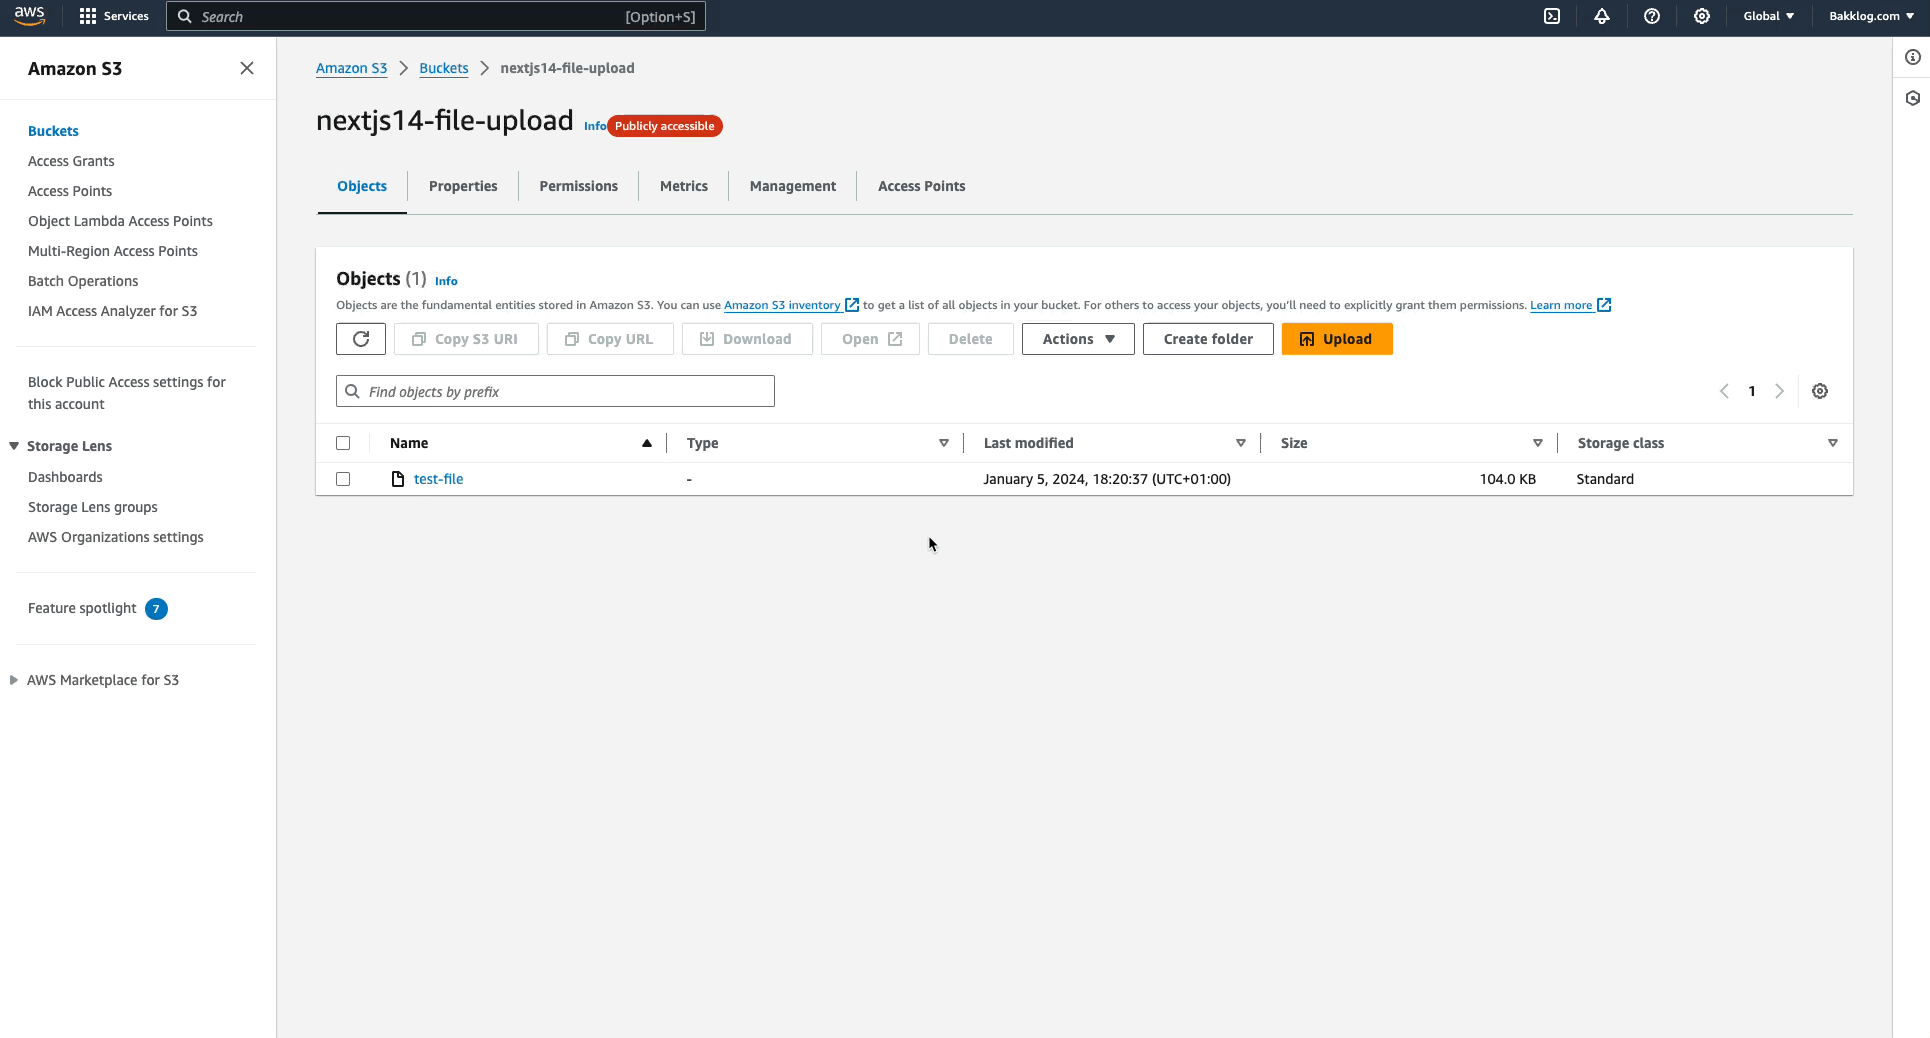Open the Services menu grid icon
This screenshot has width=1930, height=1038.
88,16
